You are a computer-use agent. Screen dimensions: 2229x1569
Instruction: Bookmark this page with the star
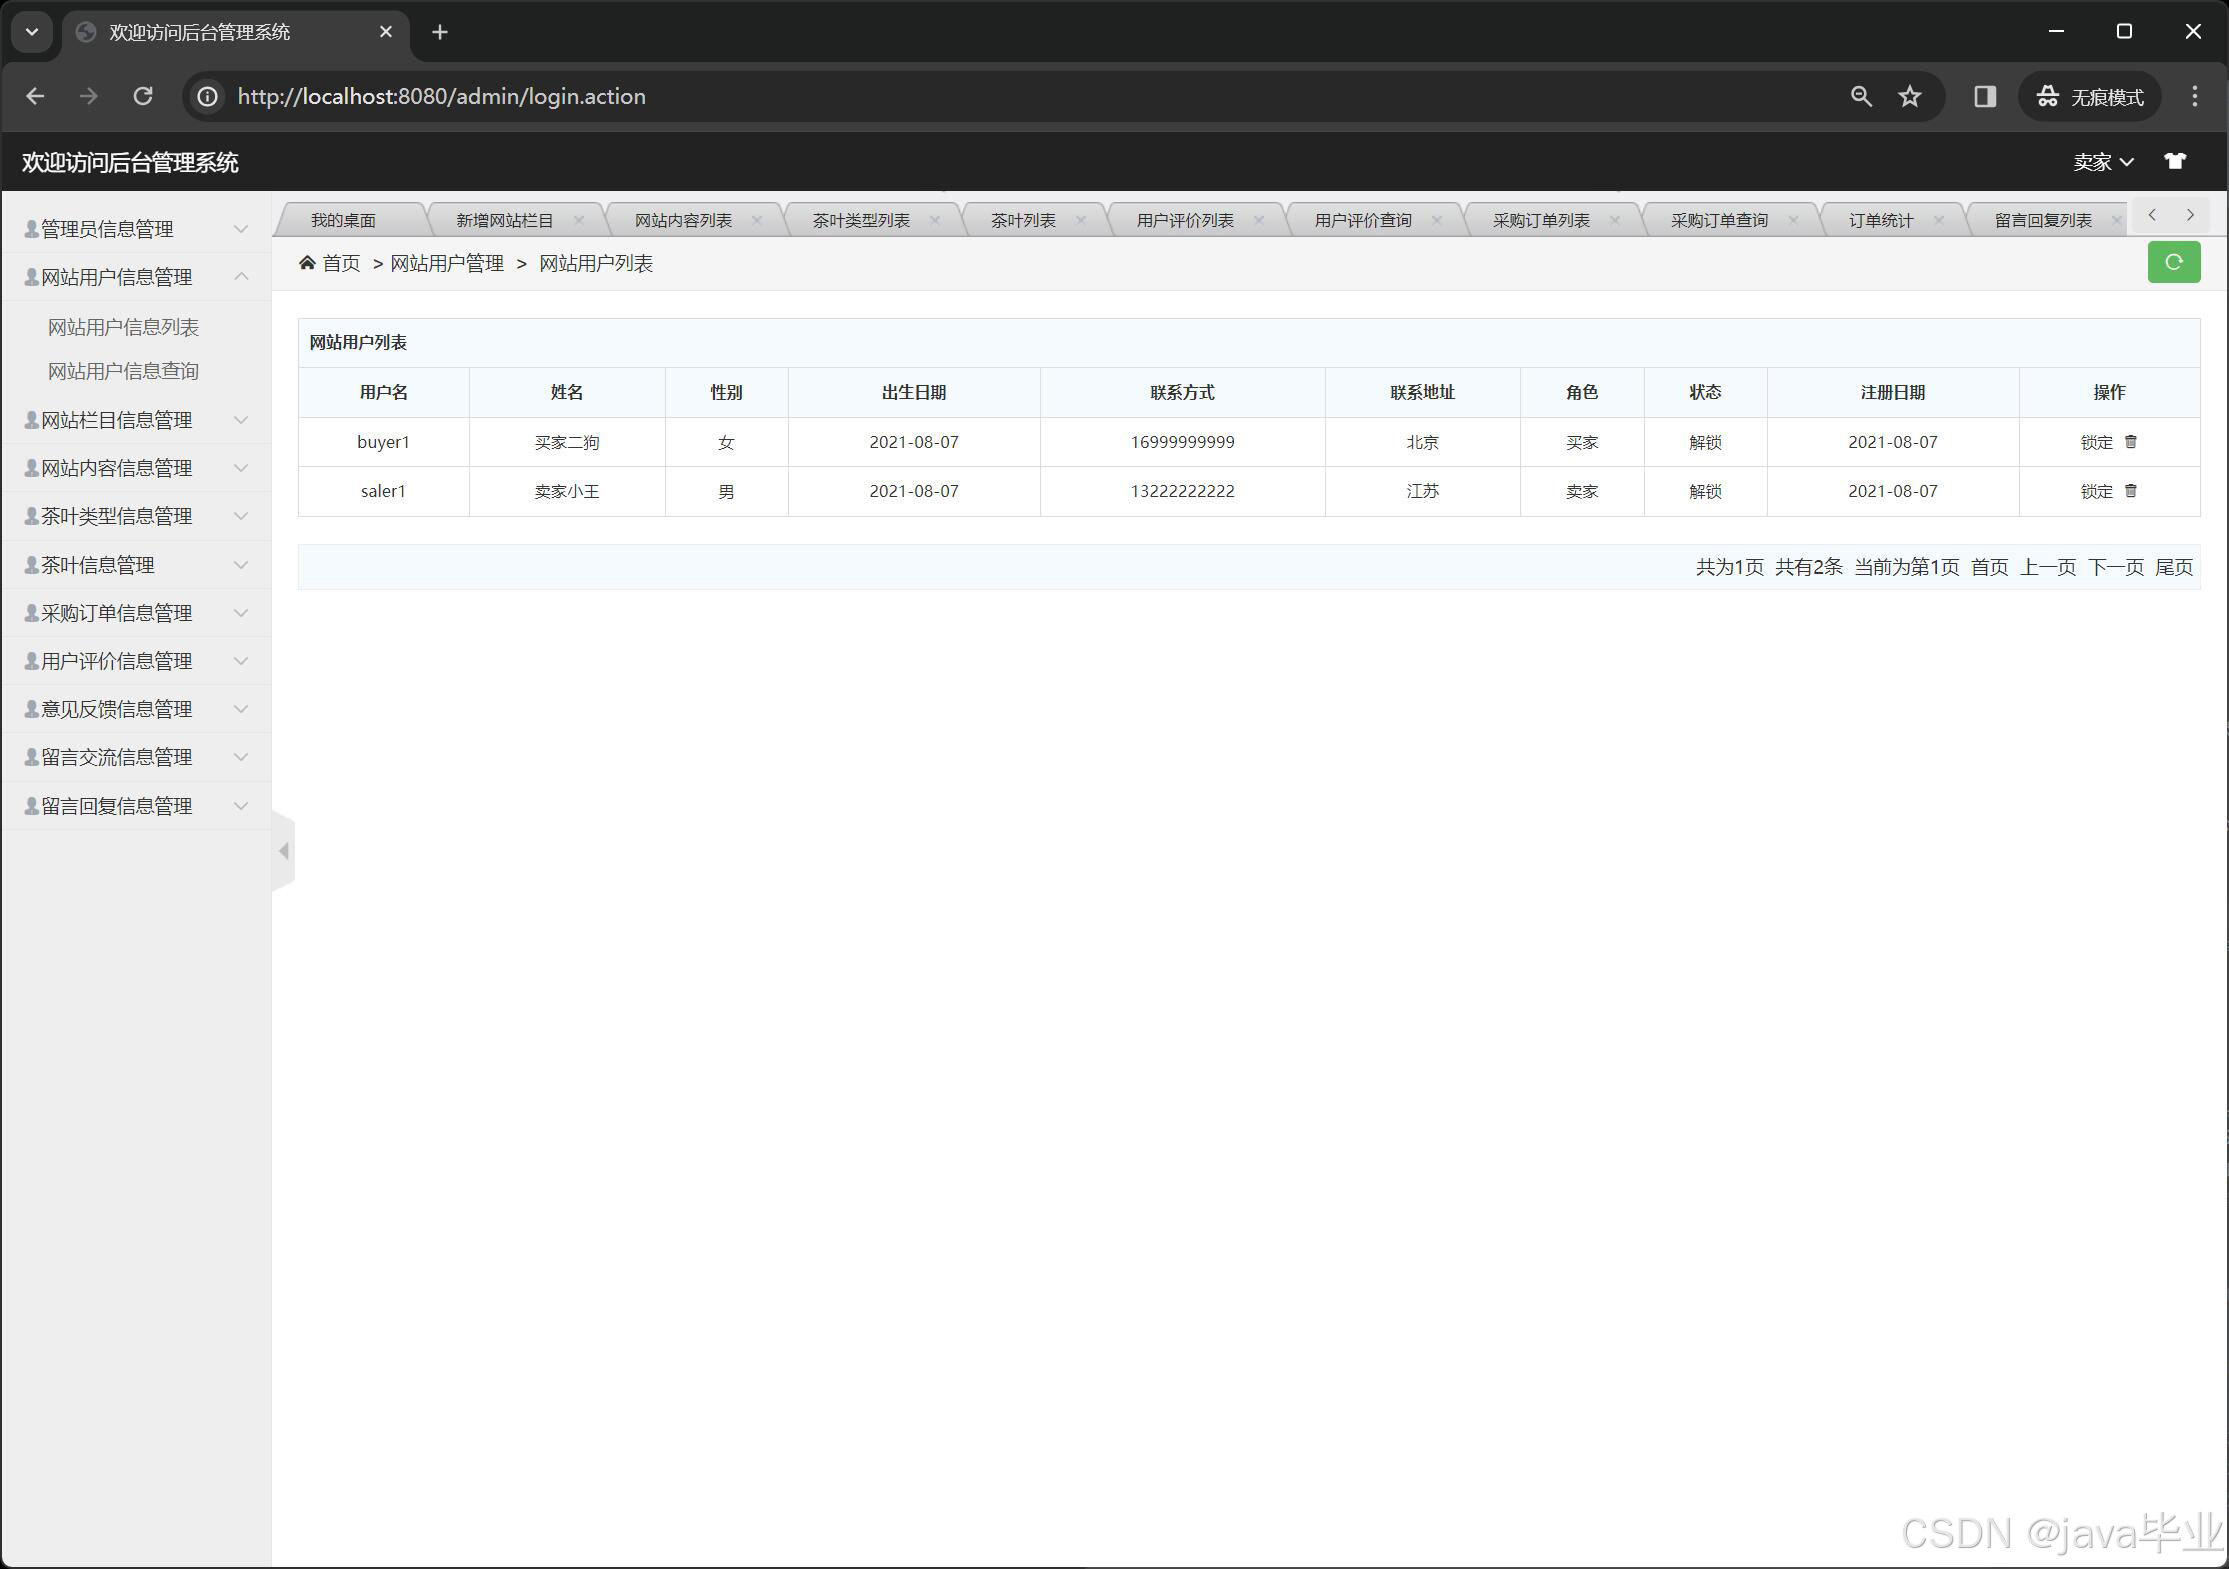[x=1910, y=96]
